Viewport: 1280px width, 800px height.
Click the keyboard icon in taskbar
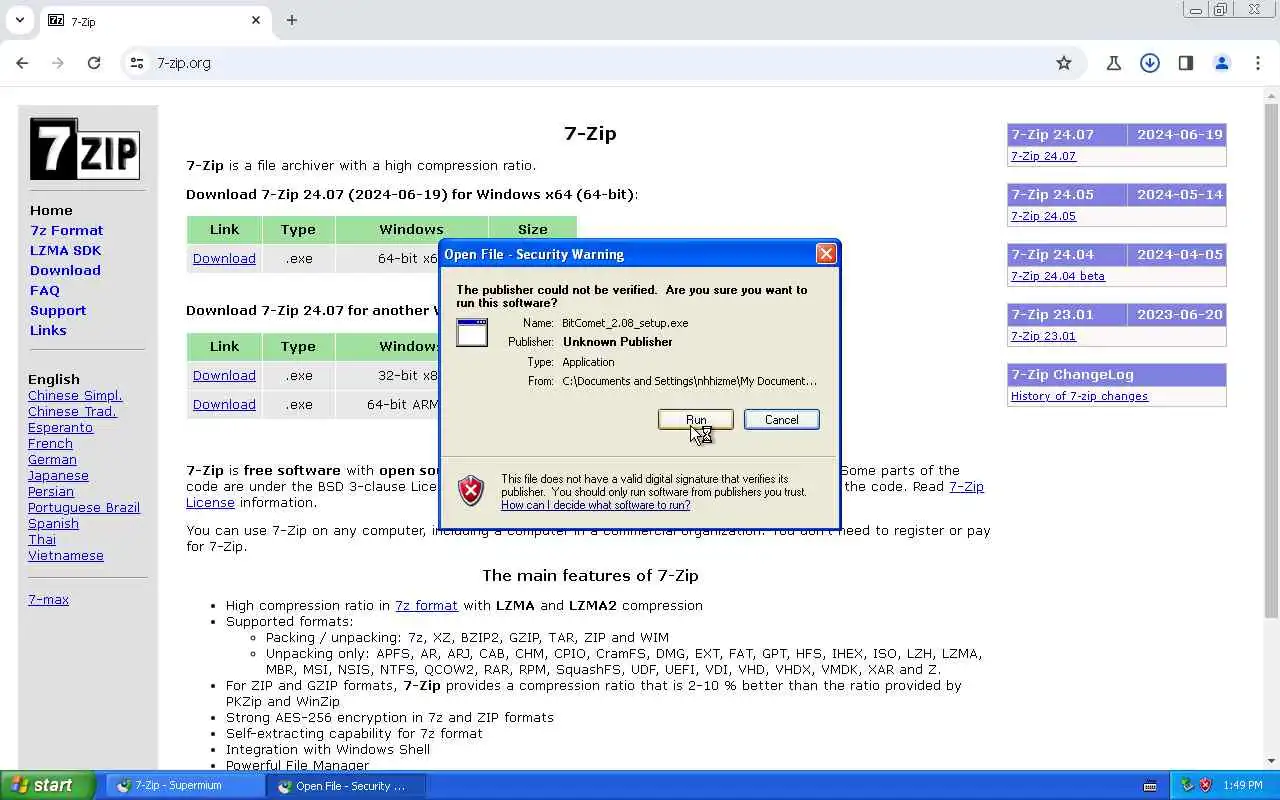(1150, 785)
